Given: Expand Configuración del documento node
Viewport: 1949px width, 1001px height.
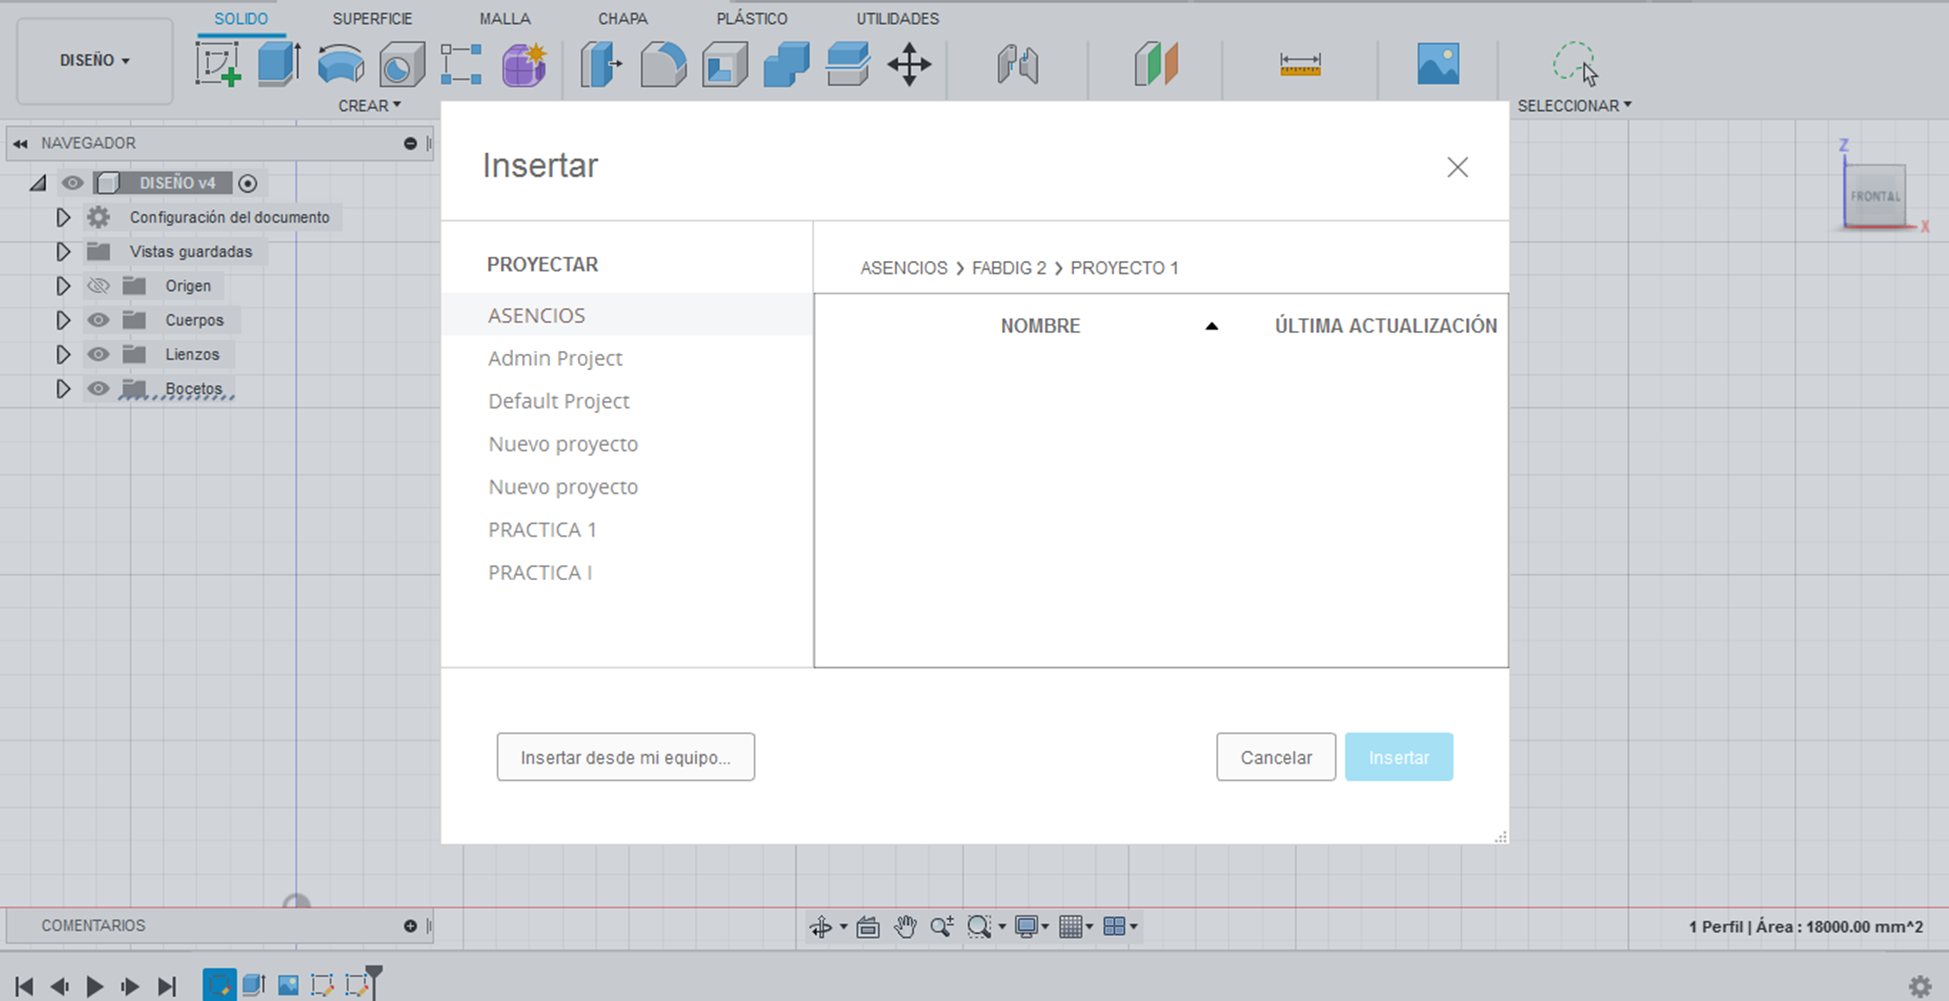Looking at the screenshot, I should [x=63, y=217].
